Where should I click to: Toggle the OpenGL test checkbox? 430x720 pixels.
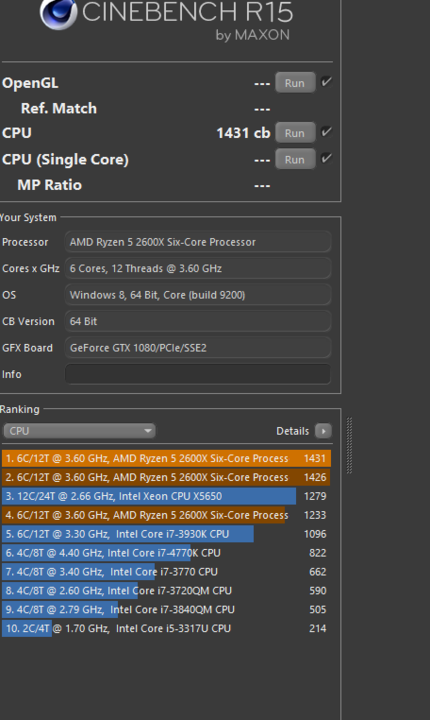[x=327, y=82]
